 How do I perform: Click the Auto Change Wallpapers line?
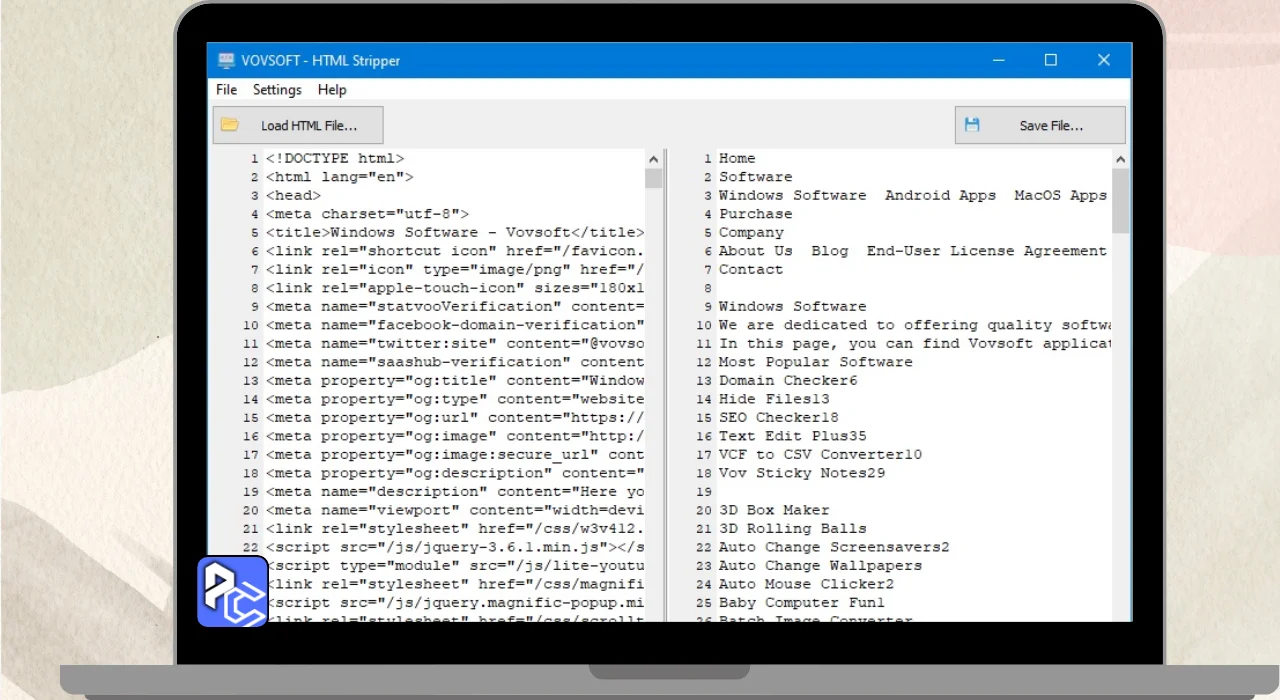coord(820,565)
